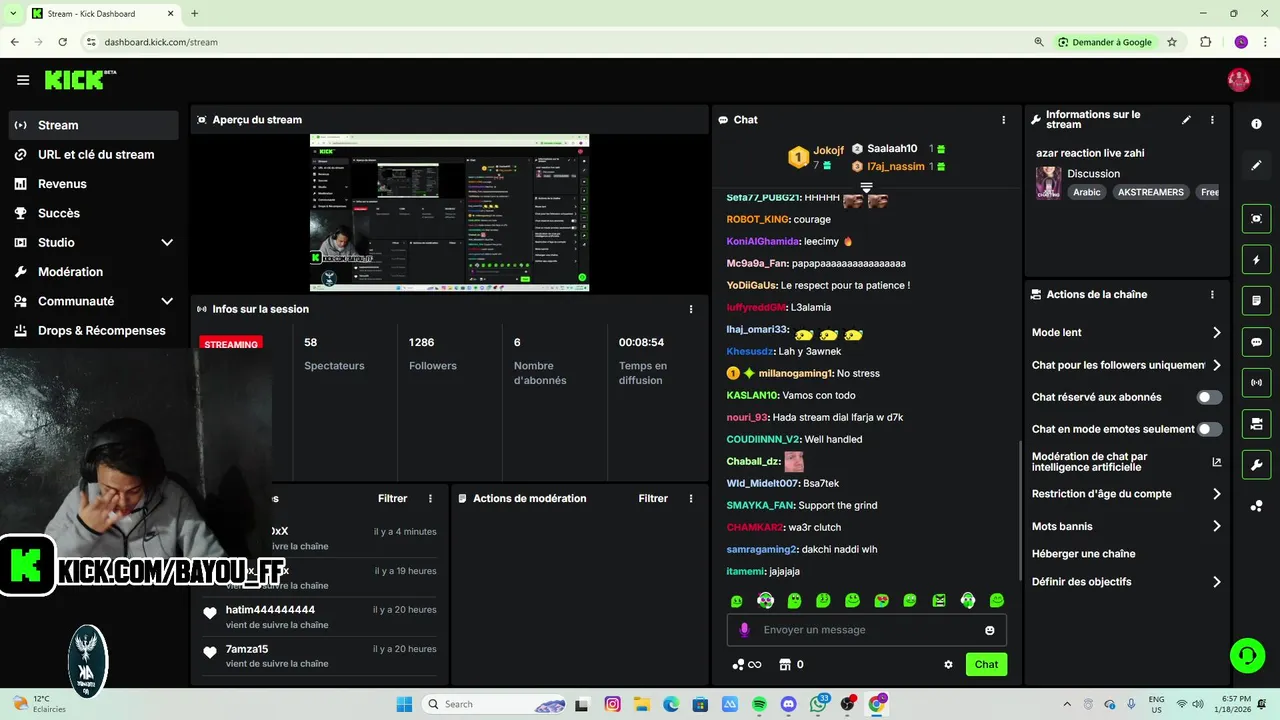Click the Windows taskbar Search box
This screenshot has width=1280, height=720.
tap(495, 704)
